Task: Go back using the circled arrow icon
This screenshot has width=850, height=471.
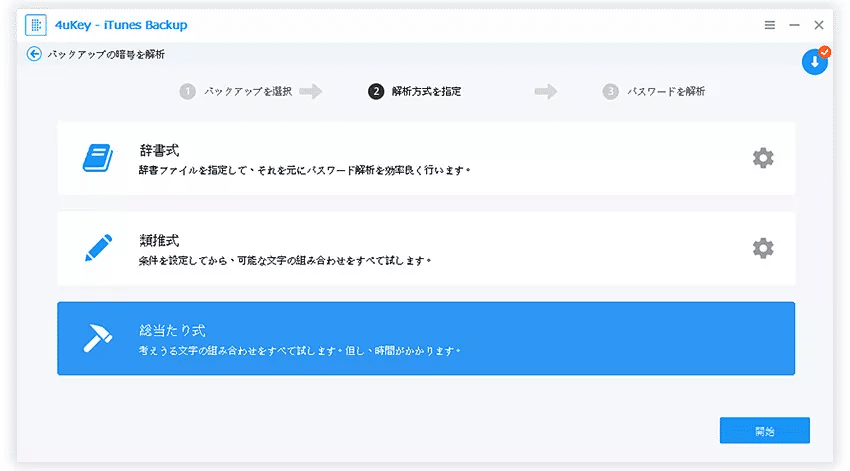Action: point(34,54)
